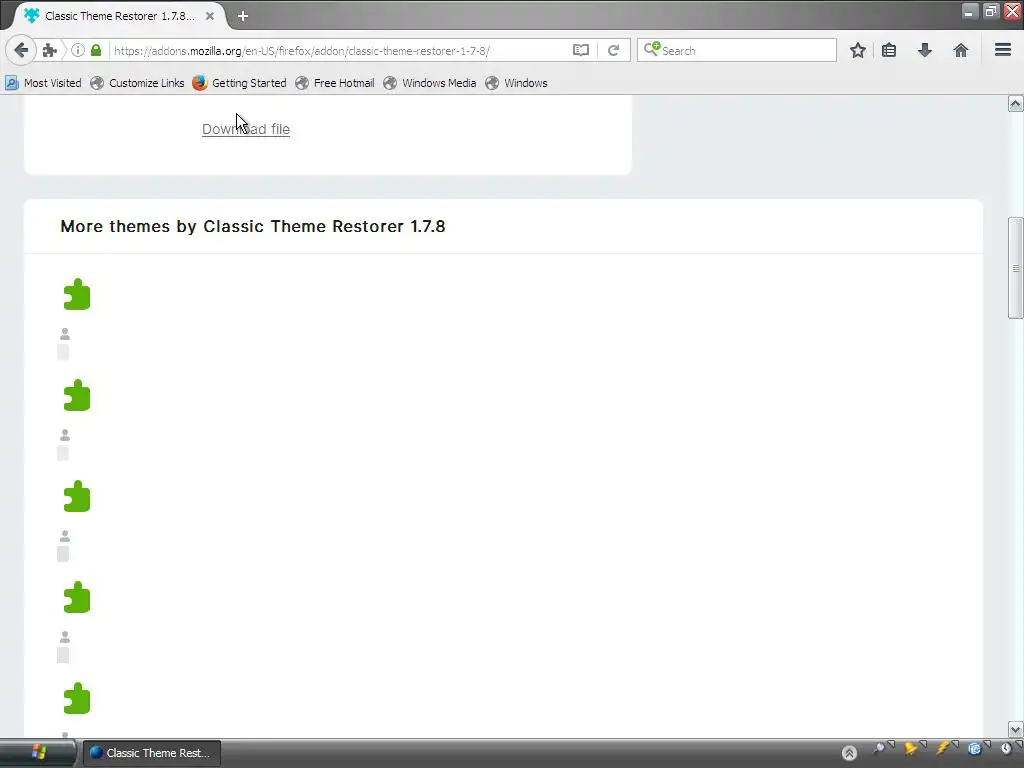
Task: Click the search engine magnifier icon
Action: pos(652,50)
